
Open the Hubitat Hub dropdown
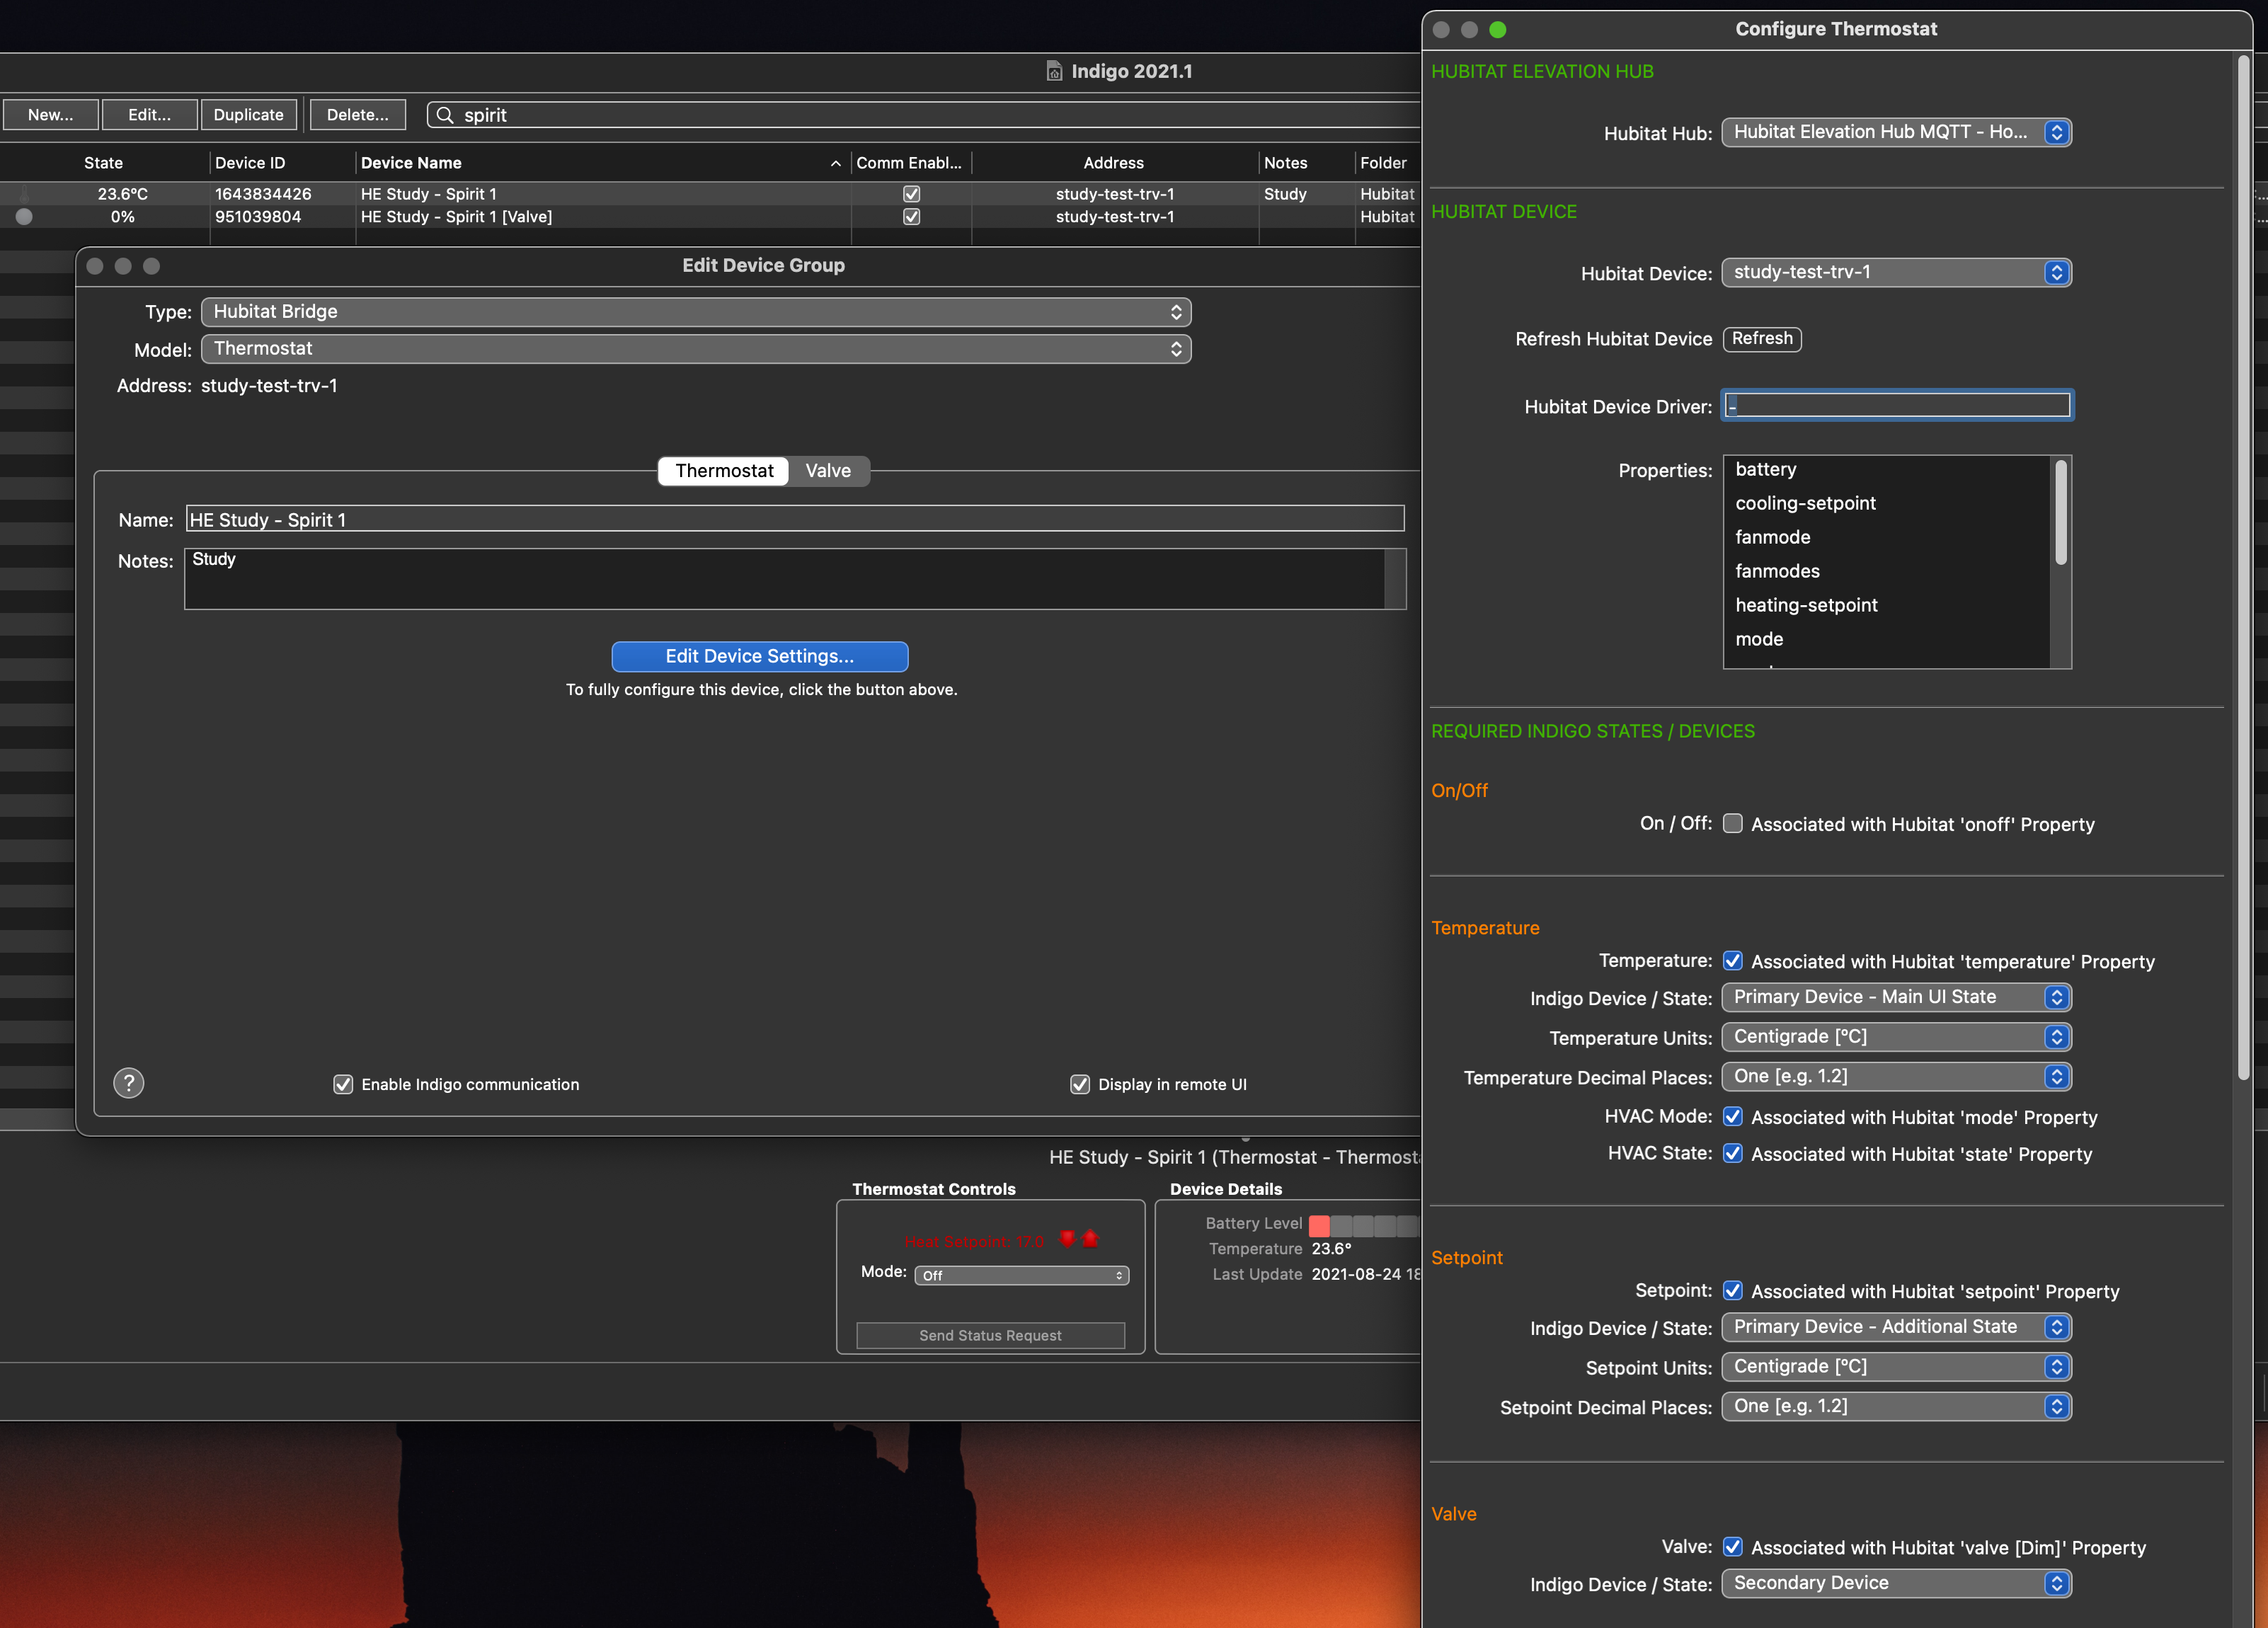coord(1896,132)
